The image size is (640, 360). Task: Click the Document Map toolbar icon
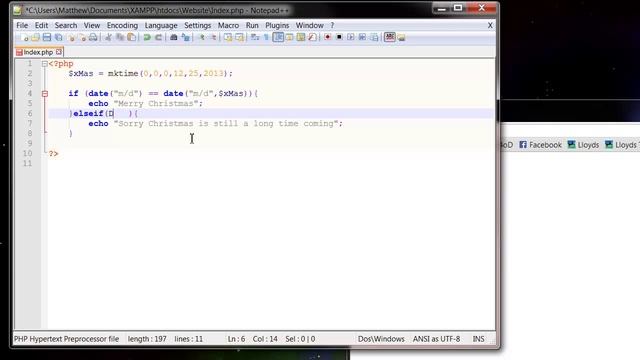301,38
